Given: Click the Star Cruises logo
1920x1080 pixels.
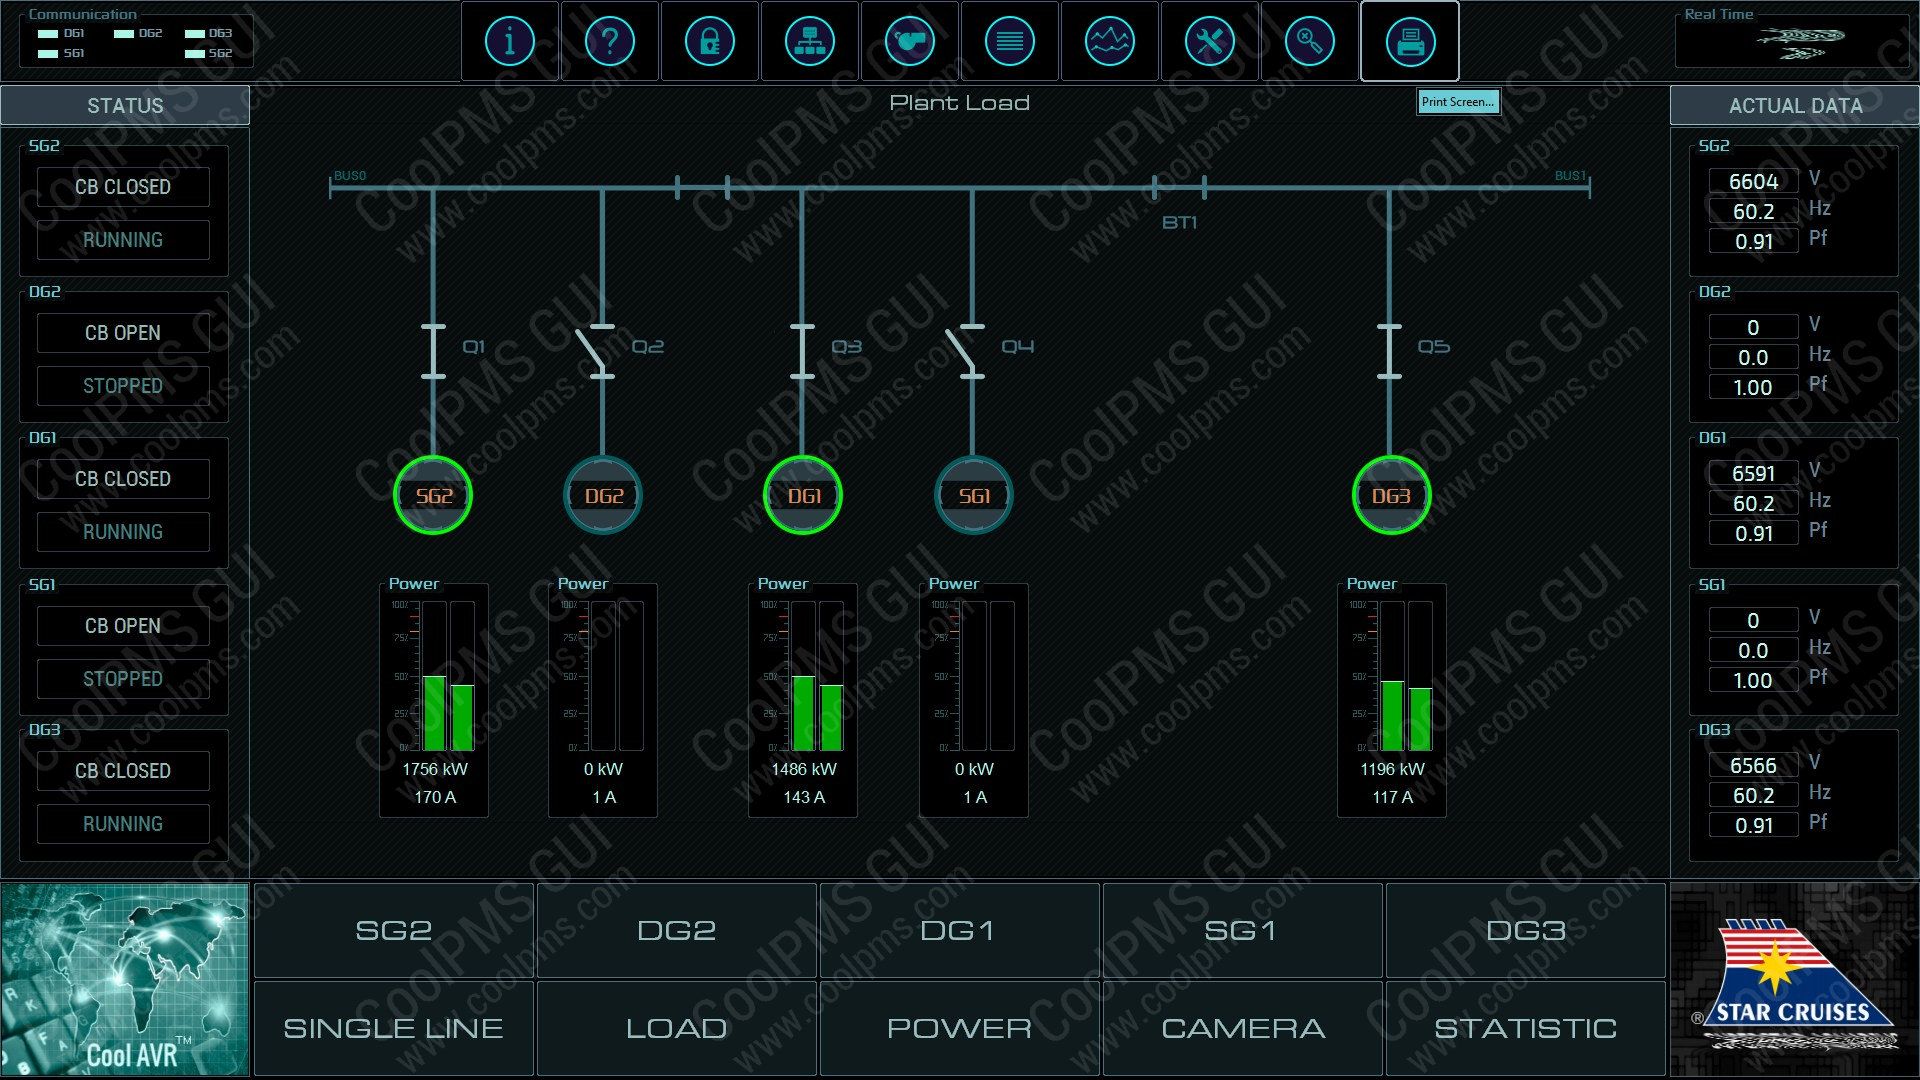Looking at the screenshot, I should pyautogui.click(x=1794, y=980).
